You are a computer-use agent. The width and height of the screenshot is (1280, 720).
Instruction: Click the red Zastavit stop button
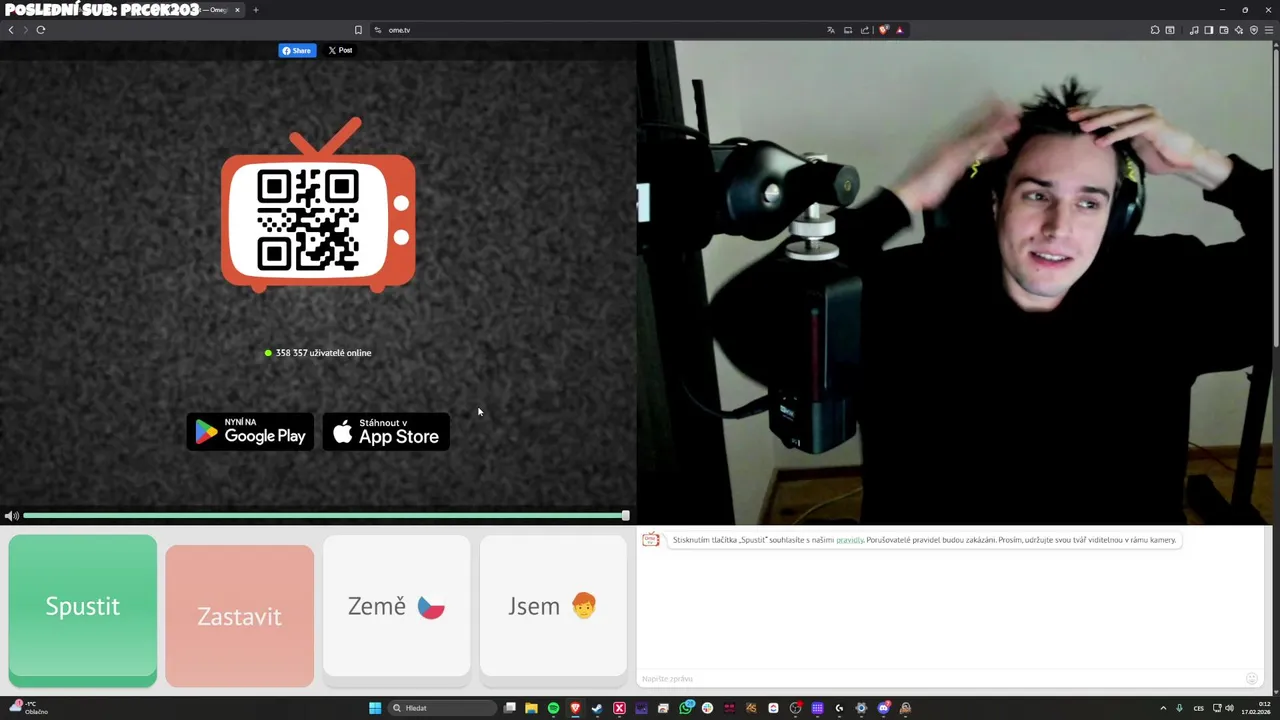239,616
